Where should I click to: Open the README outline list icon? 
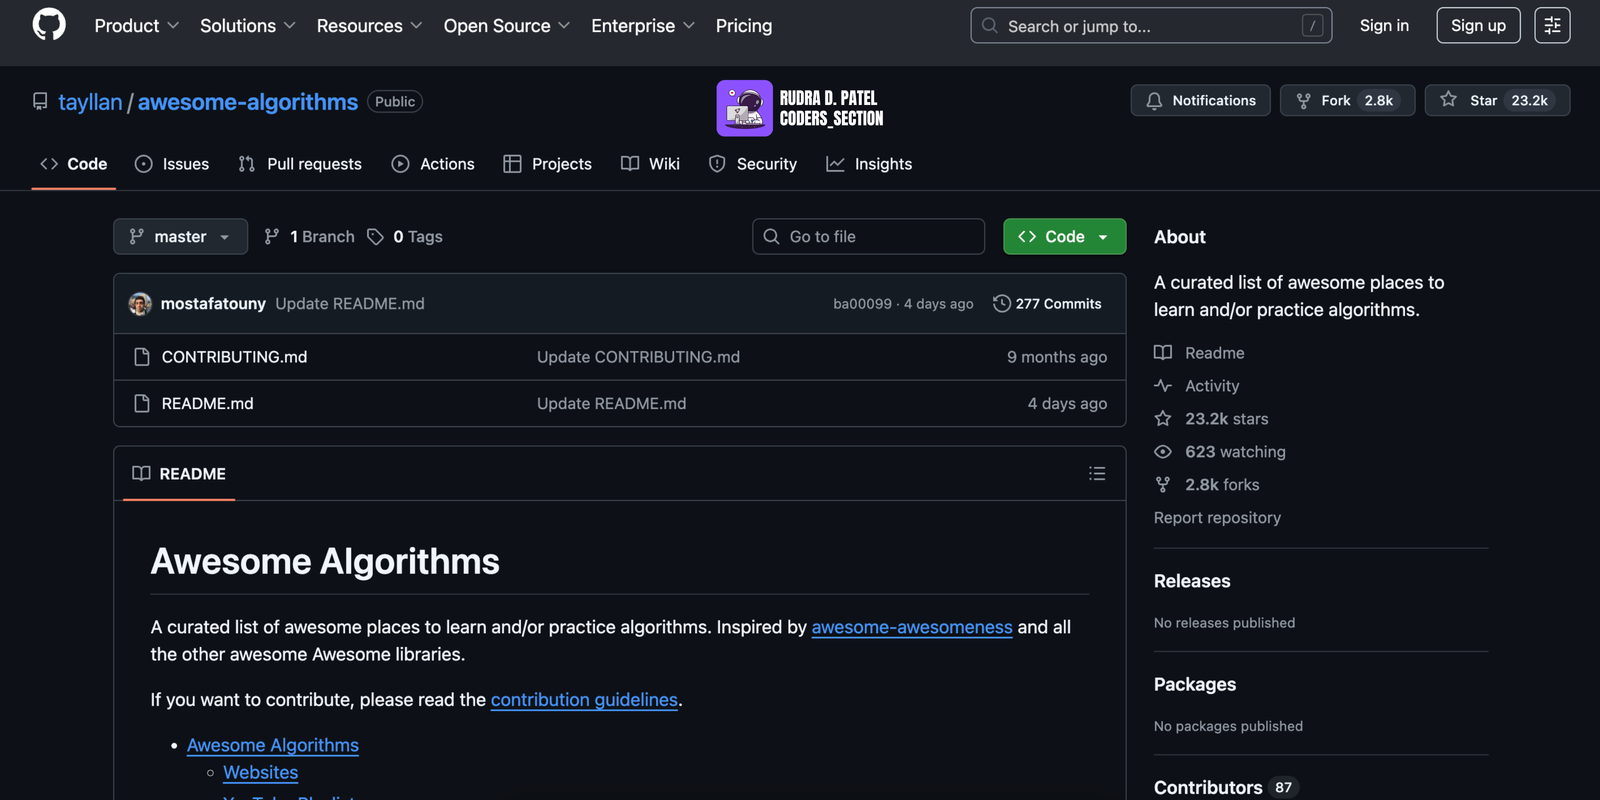(1097, 474)
